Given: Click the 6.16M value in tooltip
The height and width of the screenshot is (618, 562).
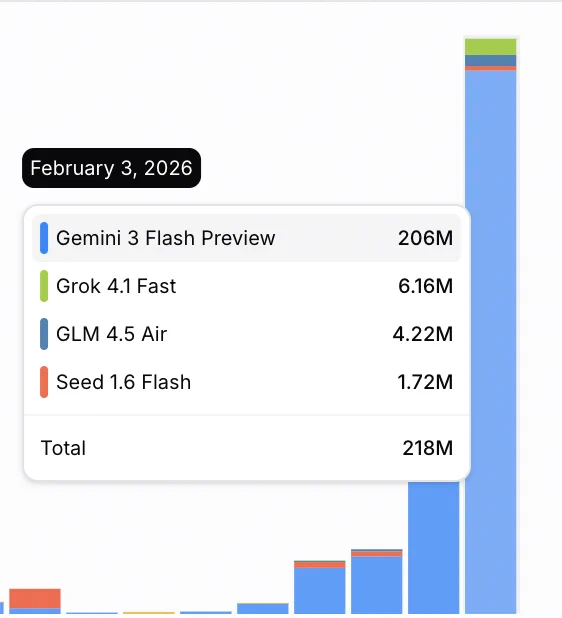Looking at the screenshot, I should click(425, 286).
